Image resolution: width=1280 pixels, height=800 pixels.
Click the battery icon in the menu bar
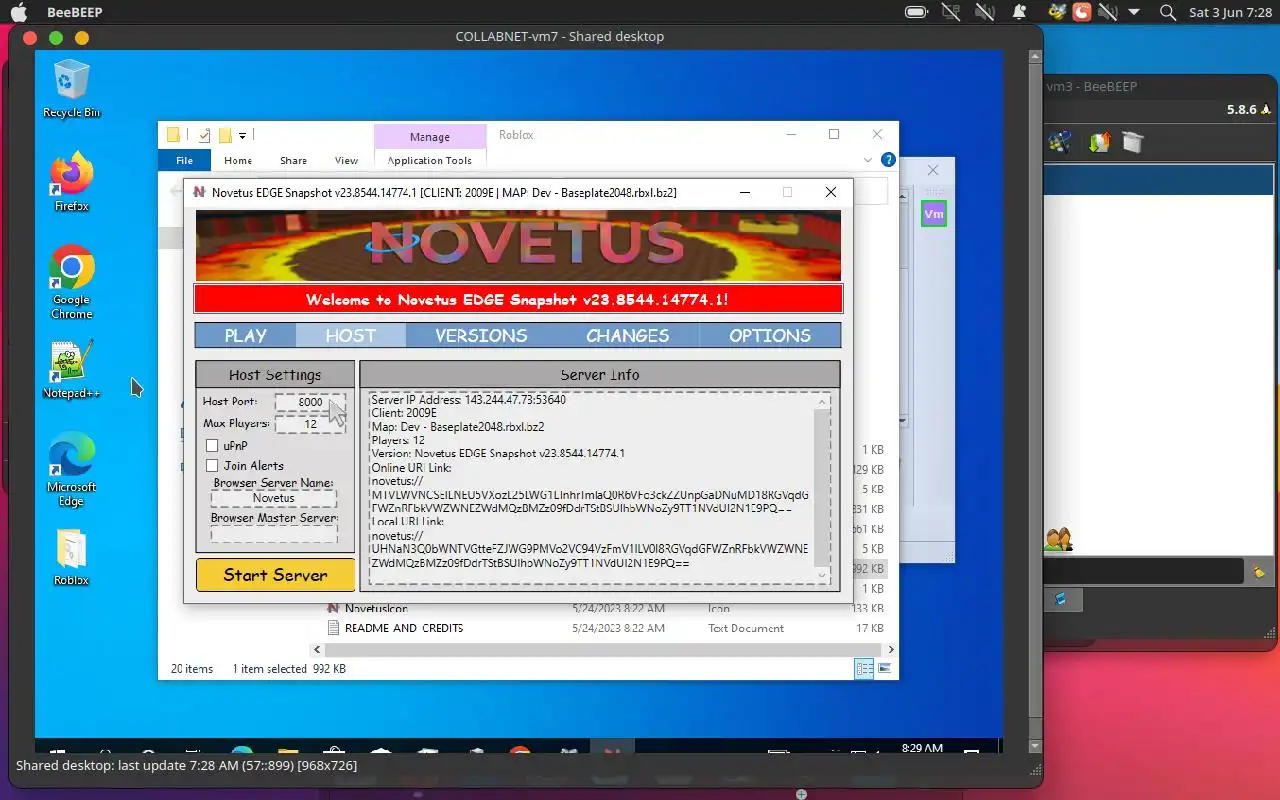tap(916, 13)
